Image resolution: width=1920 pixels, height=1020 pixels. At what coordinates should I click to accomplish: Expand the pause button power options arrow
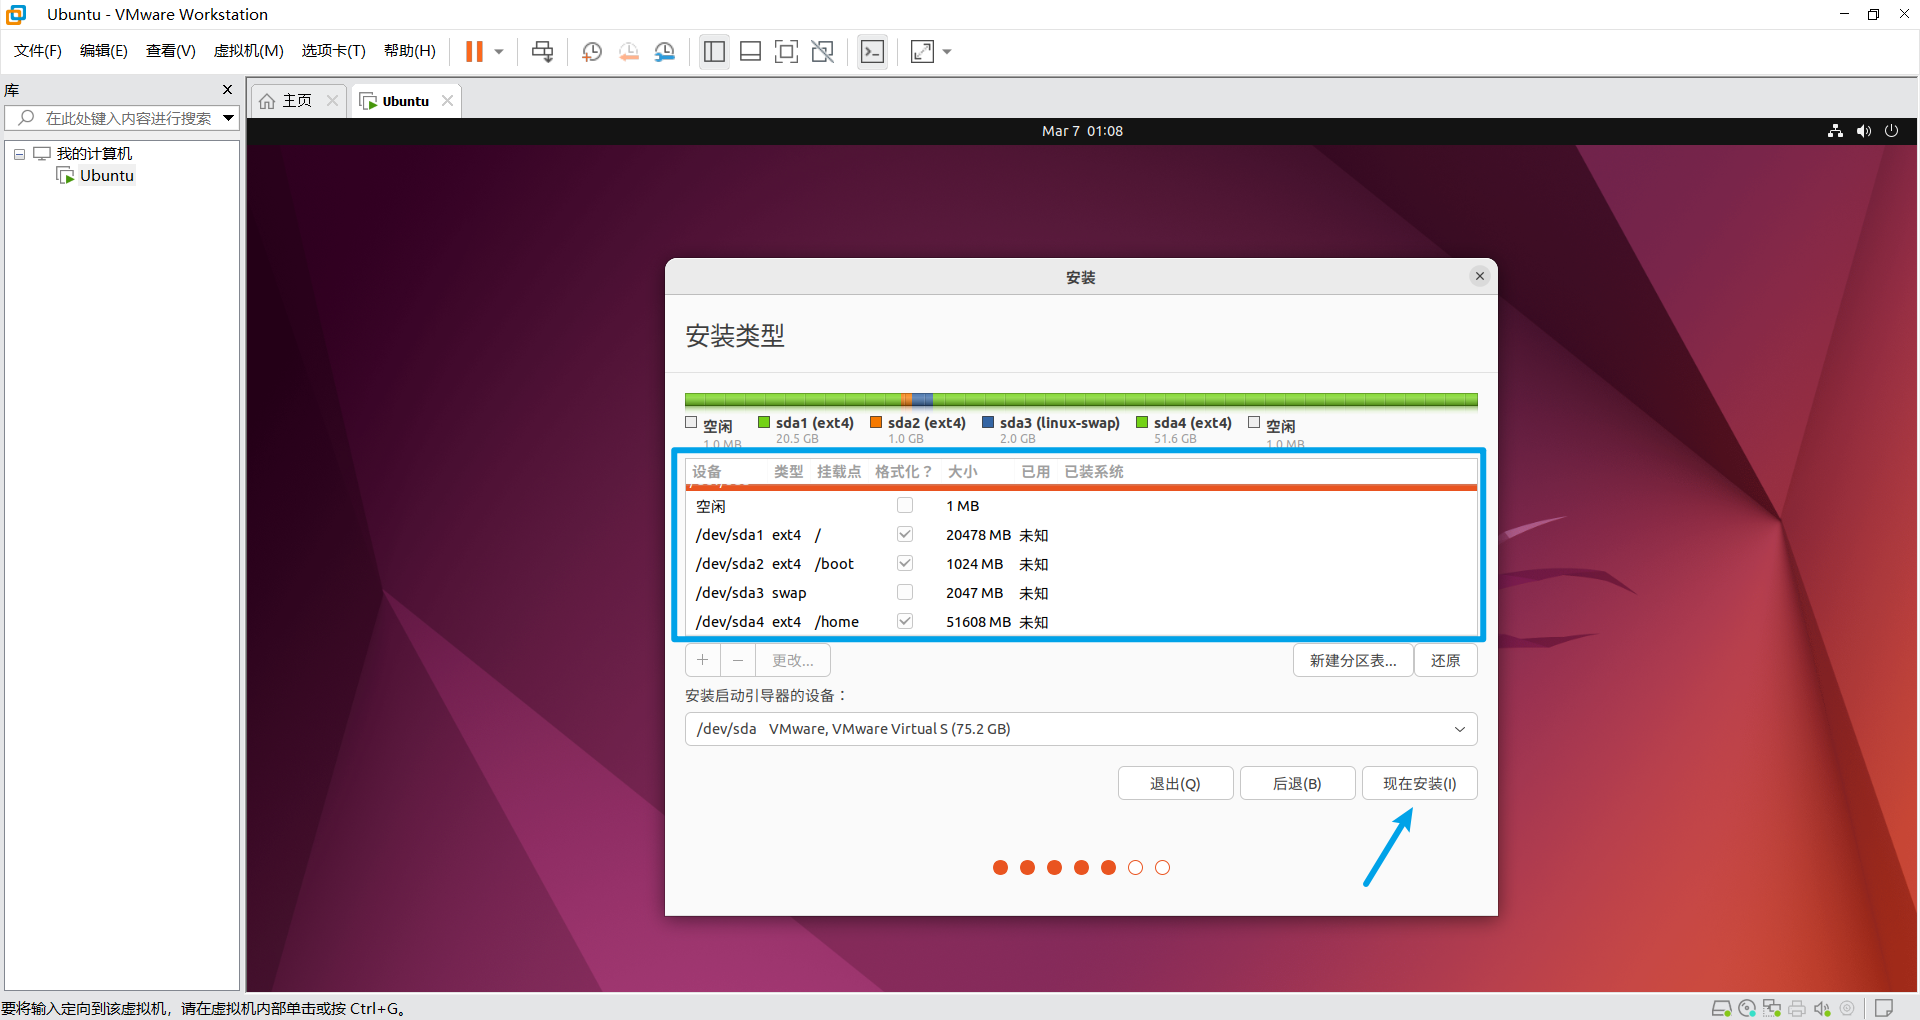pos(499,52)
